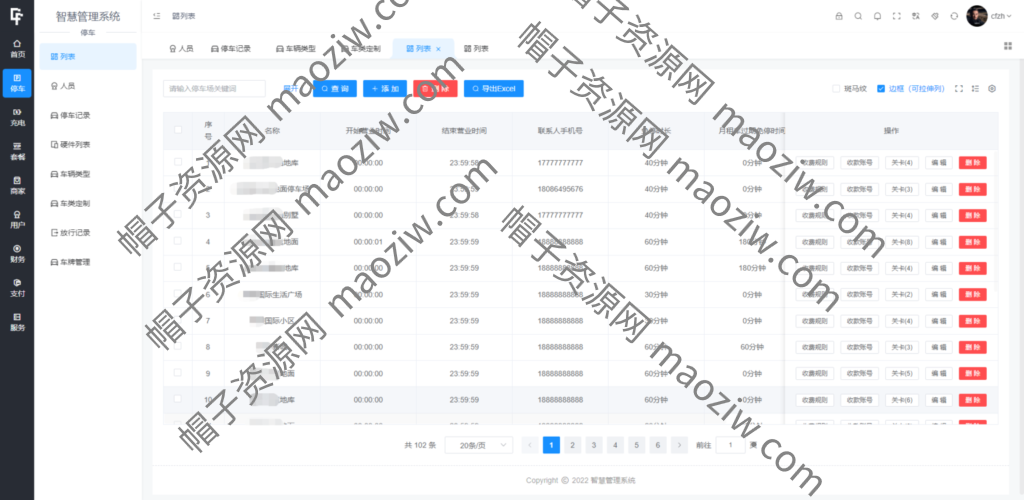Open the 支付 payment module
Image resolution: width=1024 pixels, height=500 pixels.
point(17,288)
